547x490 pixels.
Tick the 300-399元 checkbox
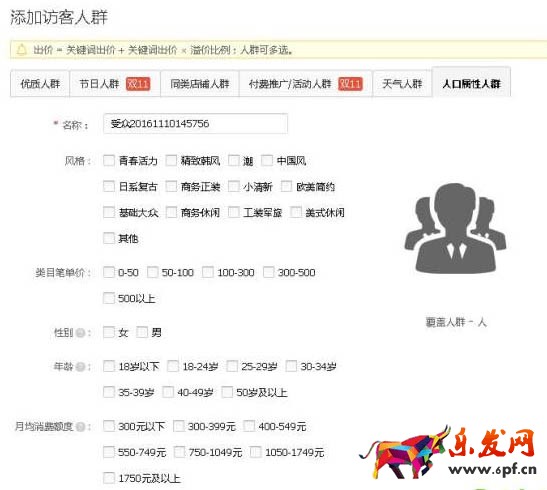[x=179, y=426]
